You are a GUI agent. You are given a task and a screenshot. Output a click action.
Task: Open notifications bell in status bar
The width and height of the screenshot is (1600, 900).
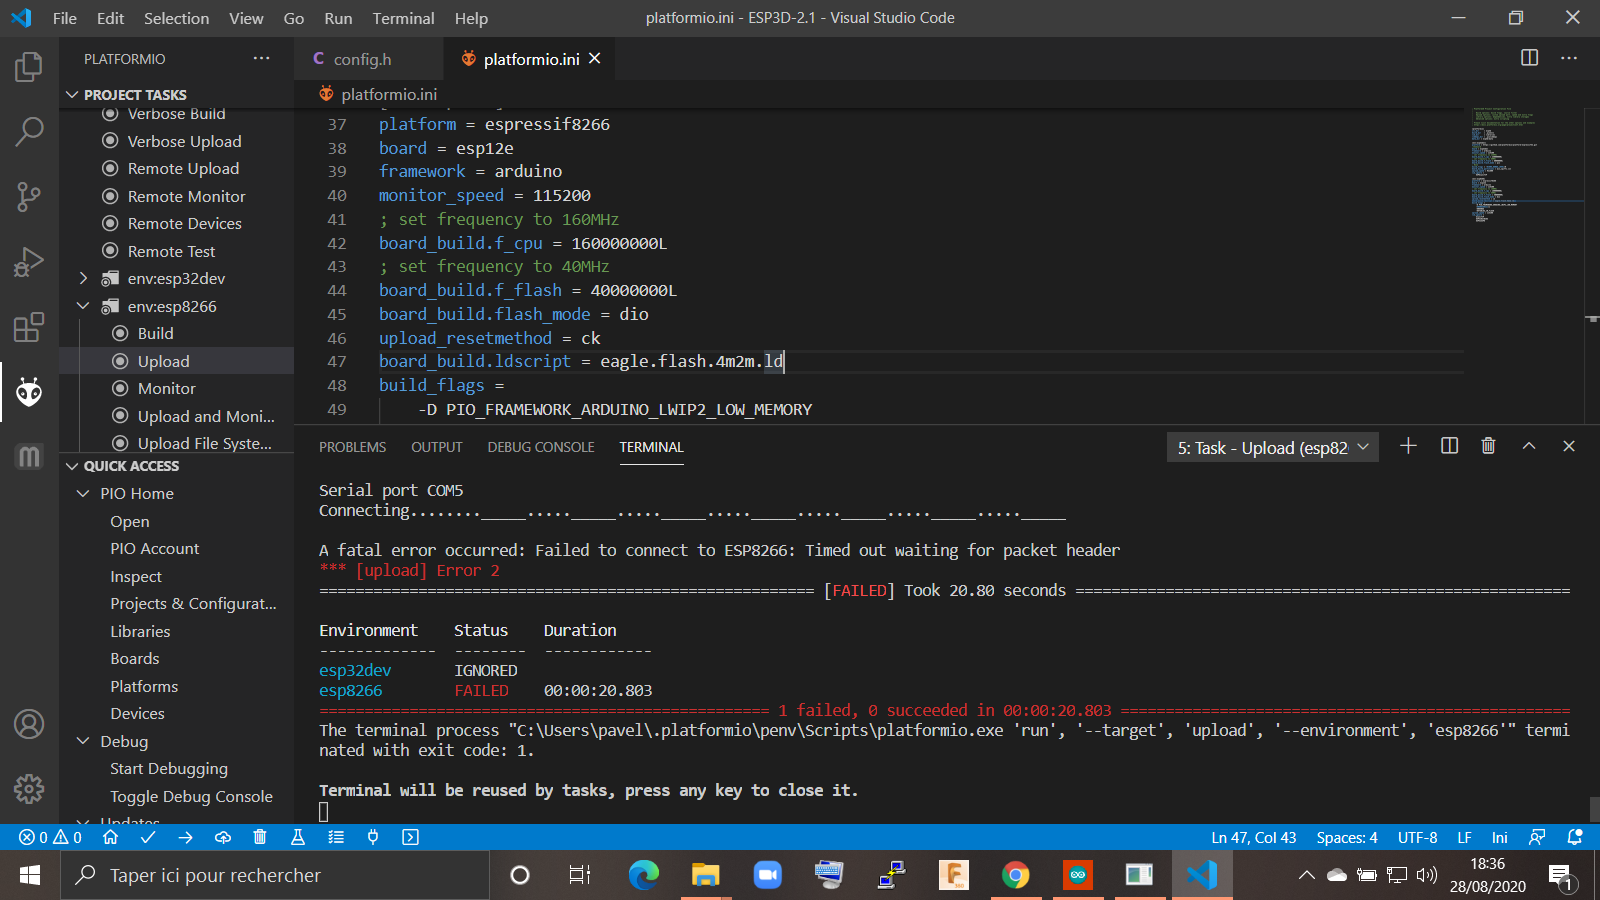[x=1575, y=837]
